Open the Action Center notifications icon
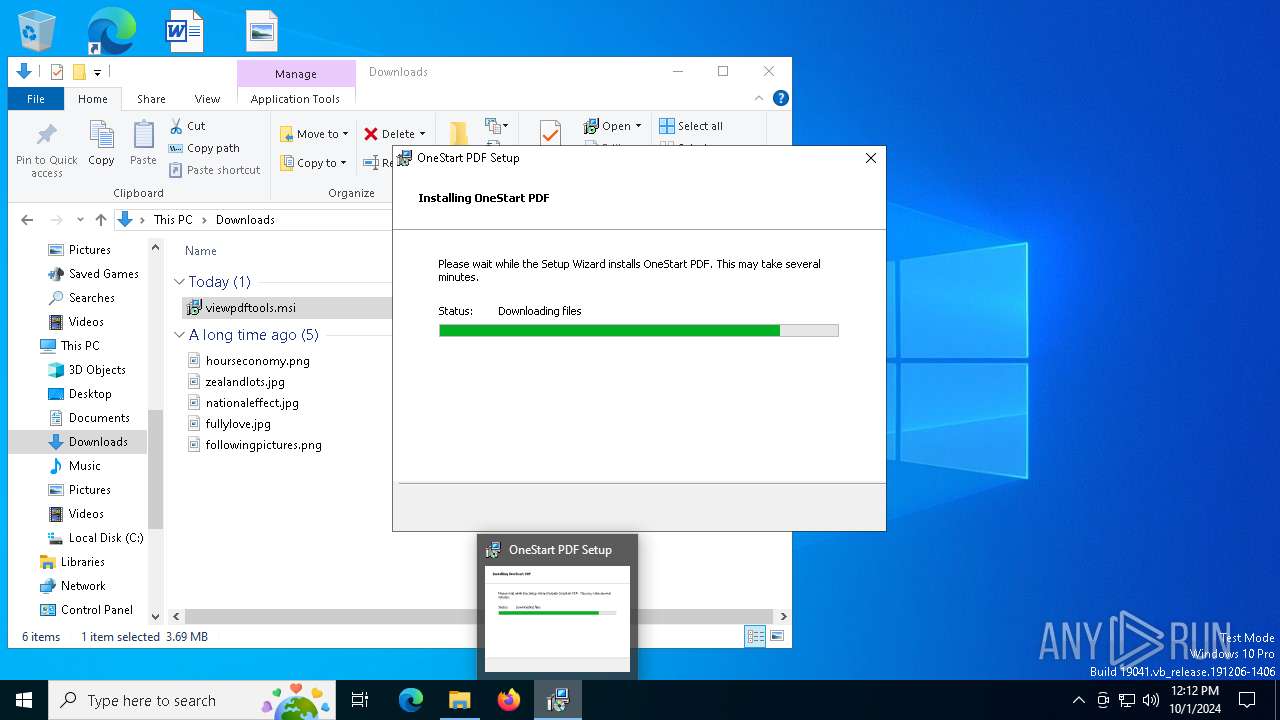 point(1247,700)
